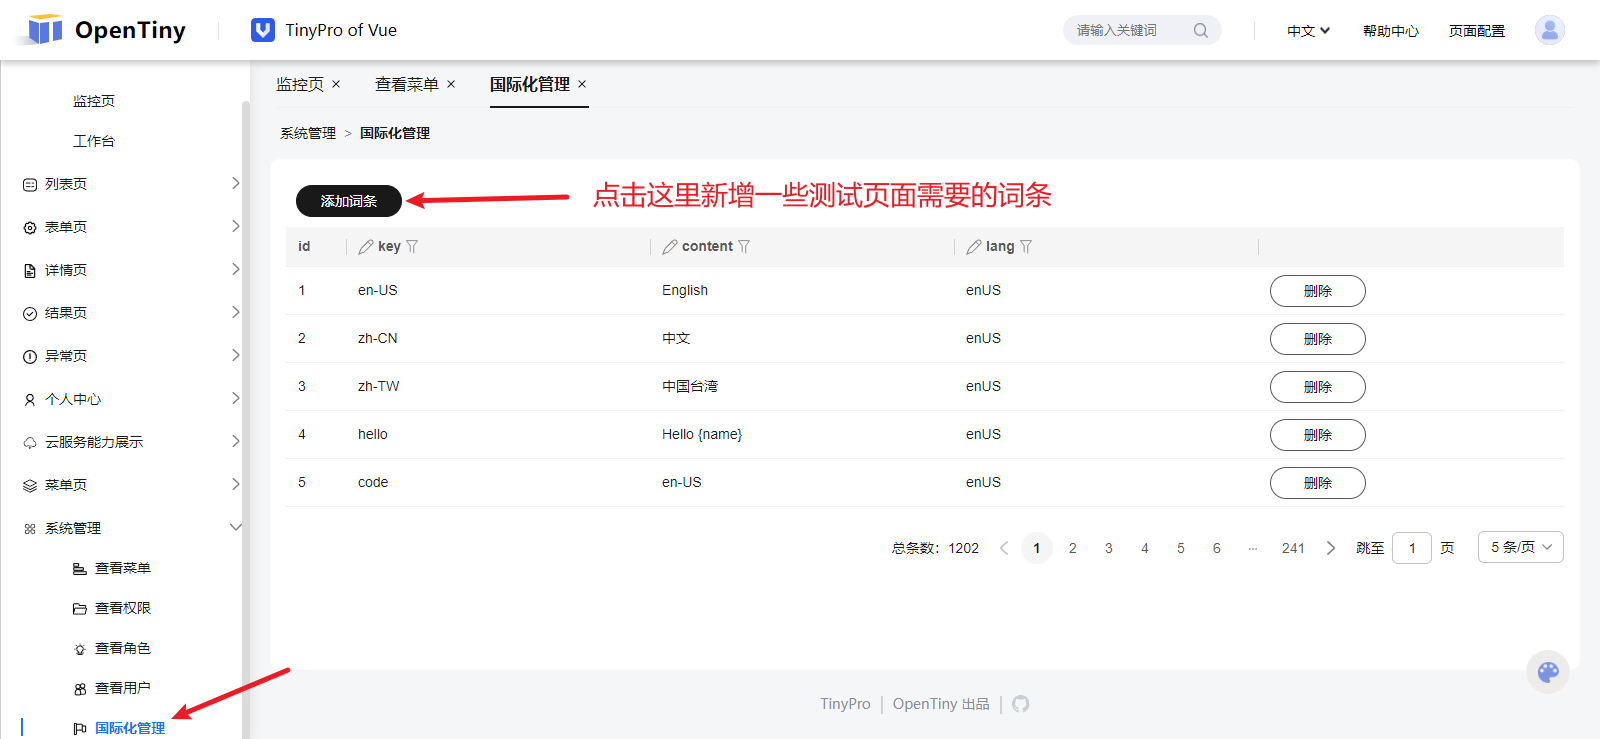Filter the content column with the funnel icon
This screenshot has height=739, width=1600.
(744, 247)
